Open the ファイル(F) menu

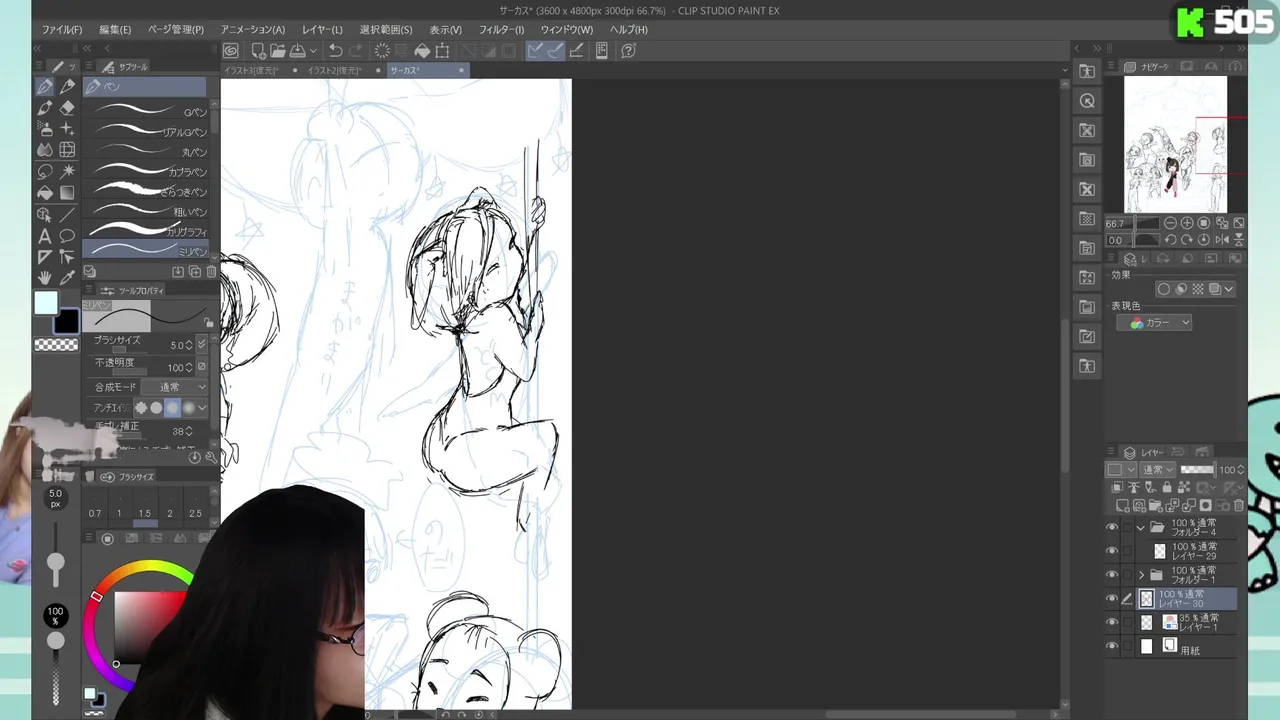62,30
